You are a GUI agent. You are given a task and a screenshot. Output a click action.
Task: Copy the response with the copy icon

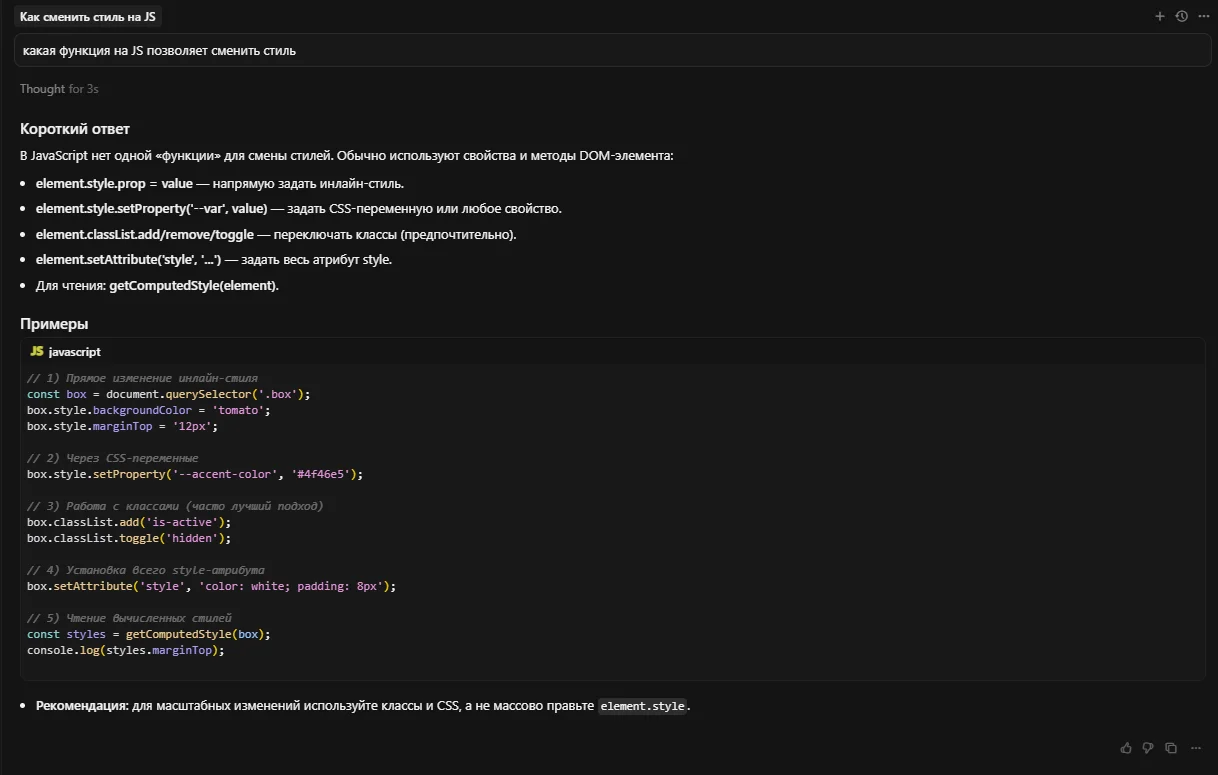[x=1170, y=747]
